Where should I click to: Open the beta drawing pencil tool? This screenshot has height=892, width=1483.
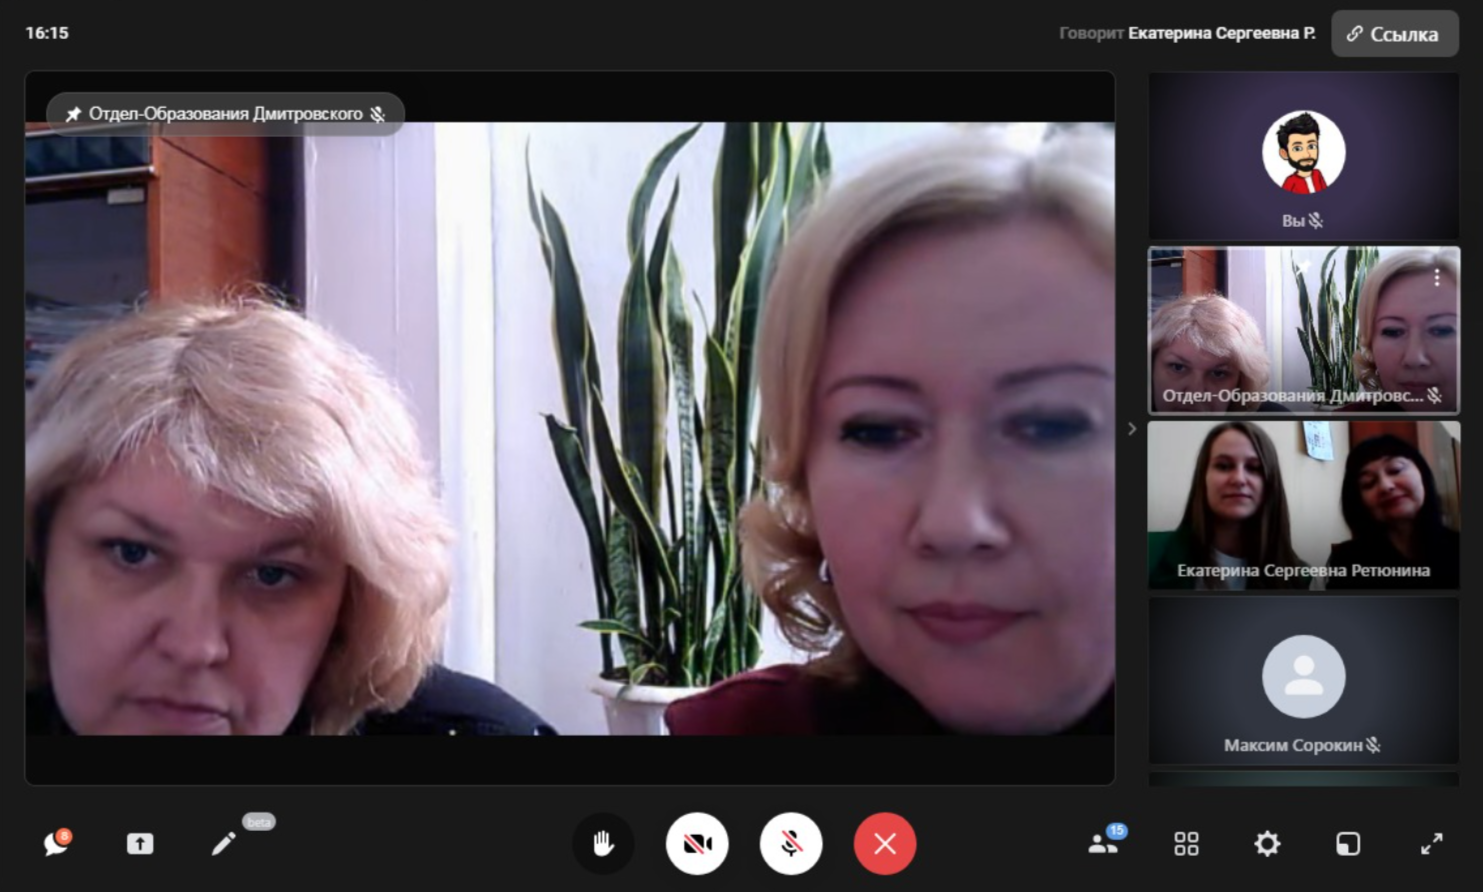tap(224, 844)
